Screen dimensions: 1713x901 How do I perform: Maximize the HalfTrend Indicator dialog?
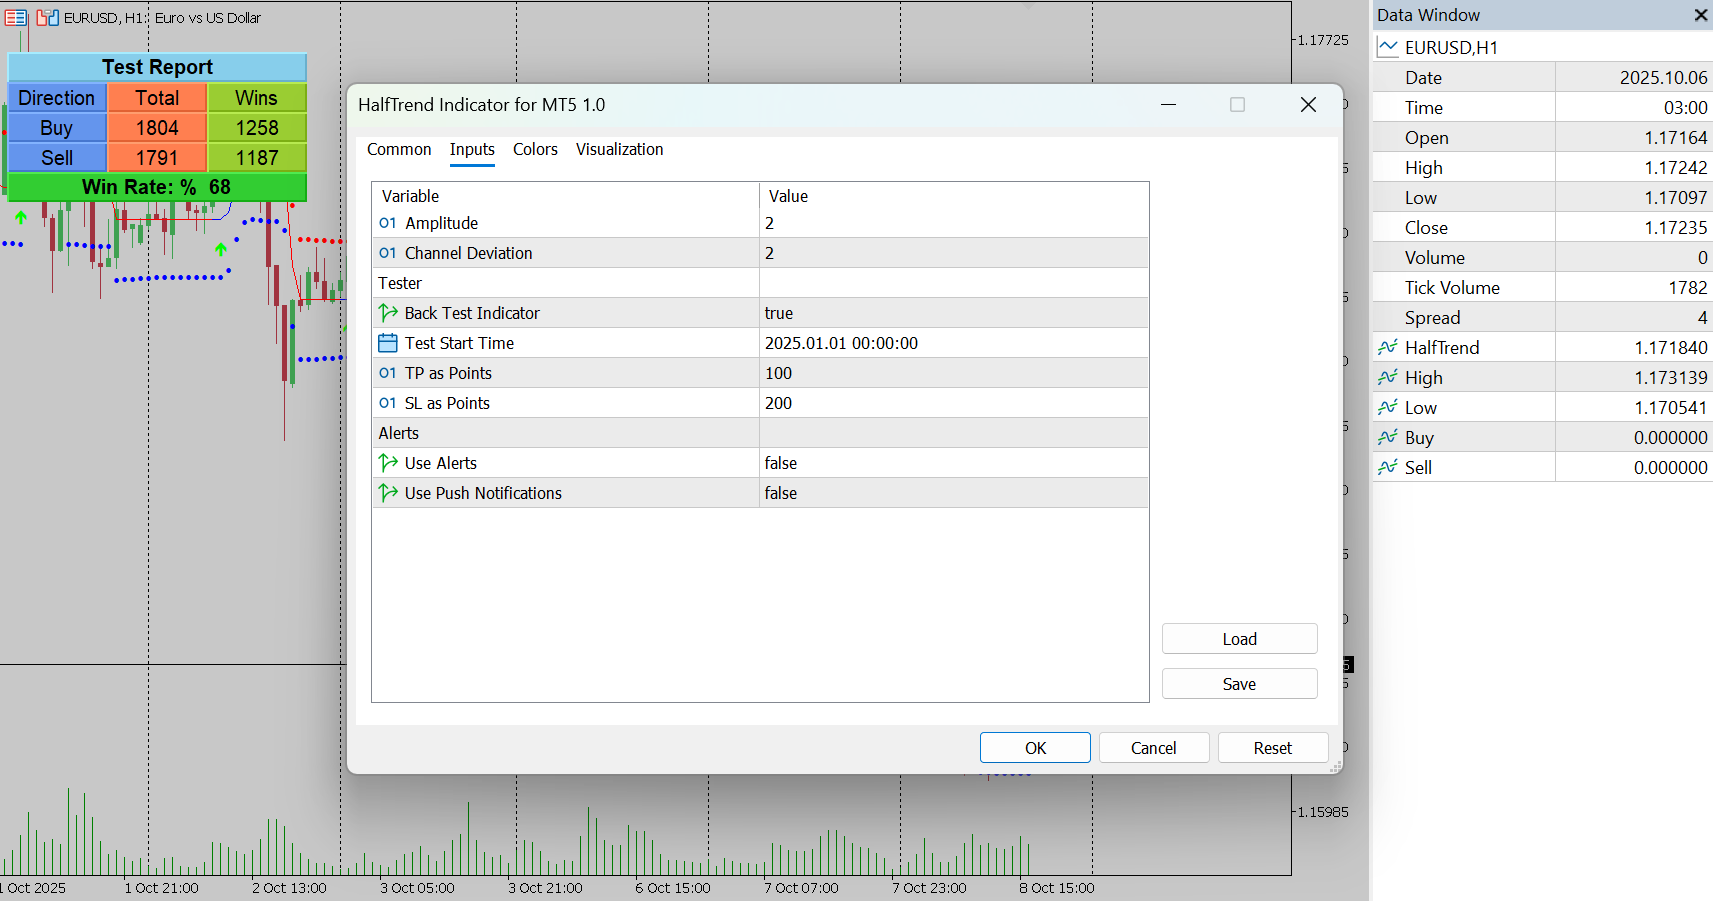(1237, 105)
